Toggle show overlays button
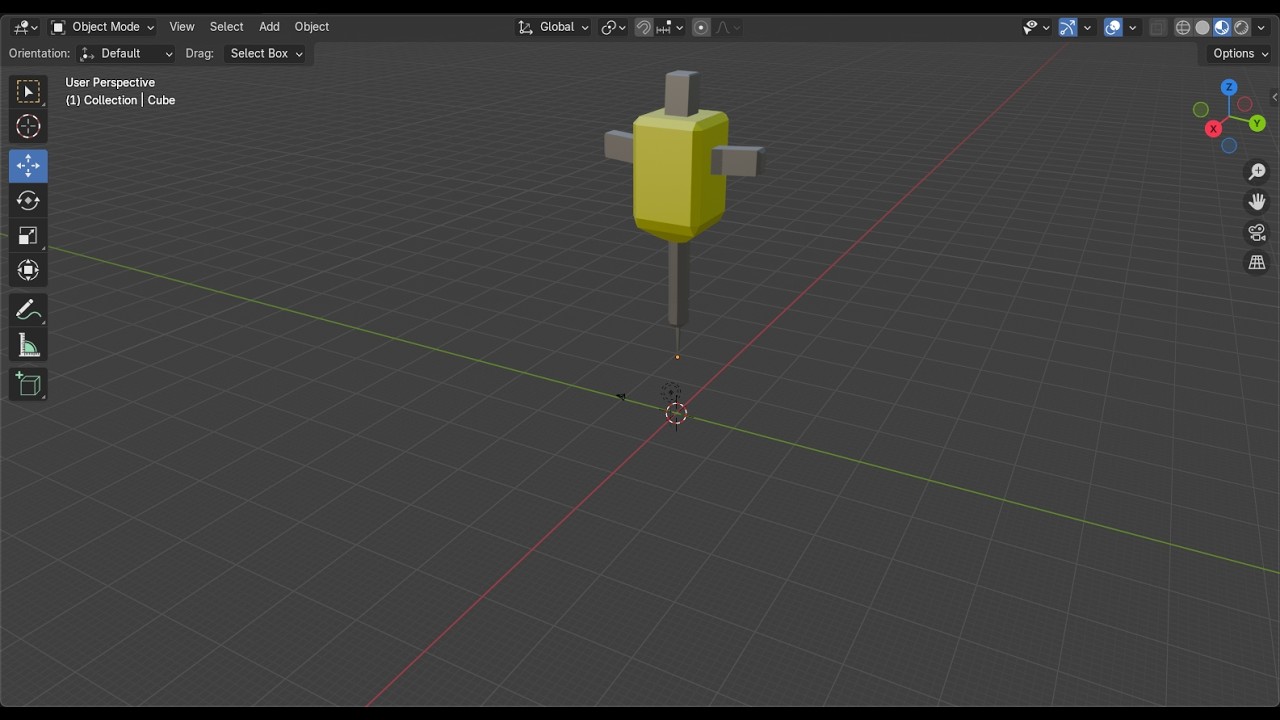Viewport: 1280px width, 720px height. pyautogui.click(x=1113, y=27)
